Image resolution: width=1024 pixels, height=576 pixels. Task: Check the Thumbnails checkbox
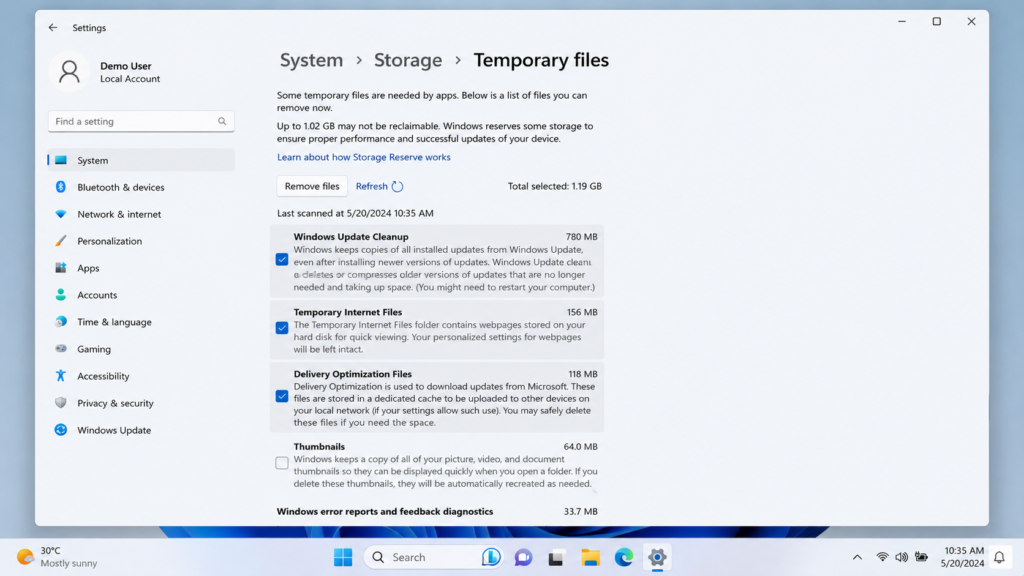coord(282,463)
